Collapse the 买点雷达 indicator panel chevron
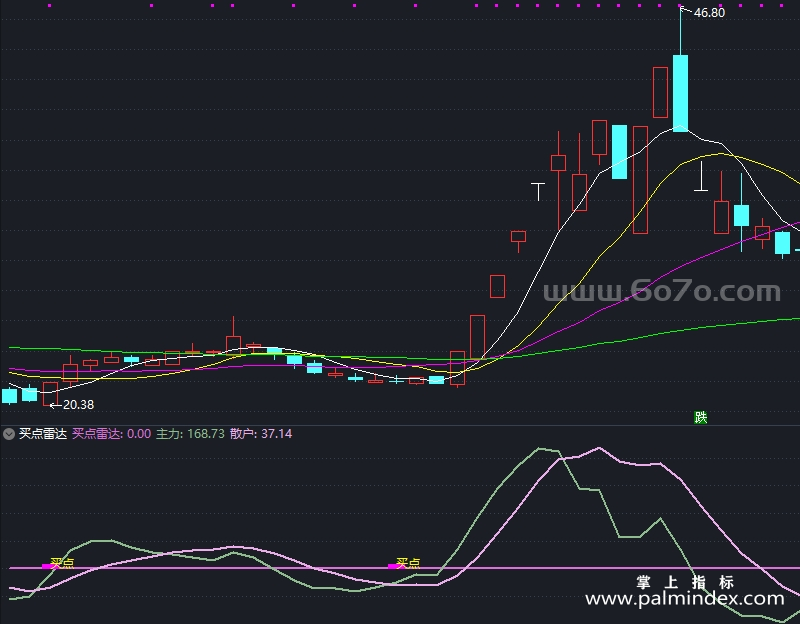 (9, 434)
